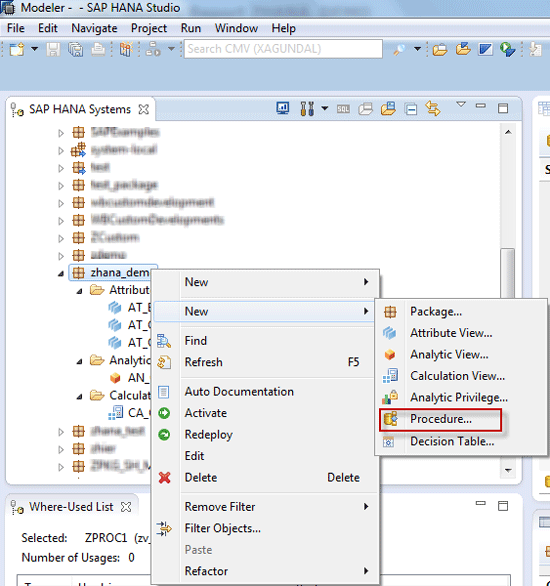Collapse the Attribute Views folder
Image resolution: width=550 pixels, height=586 pixels.
pyautogui.click(x=79, y=291)
